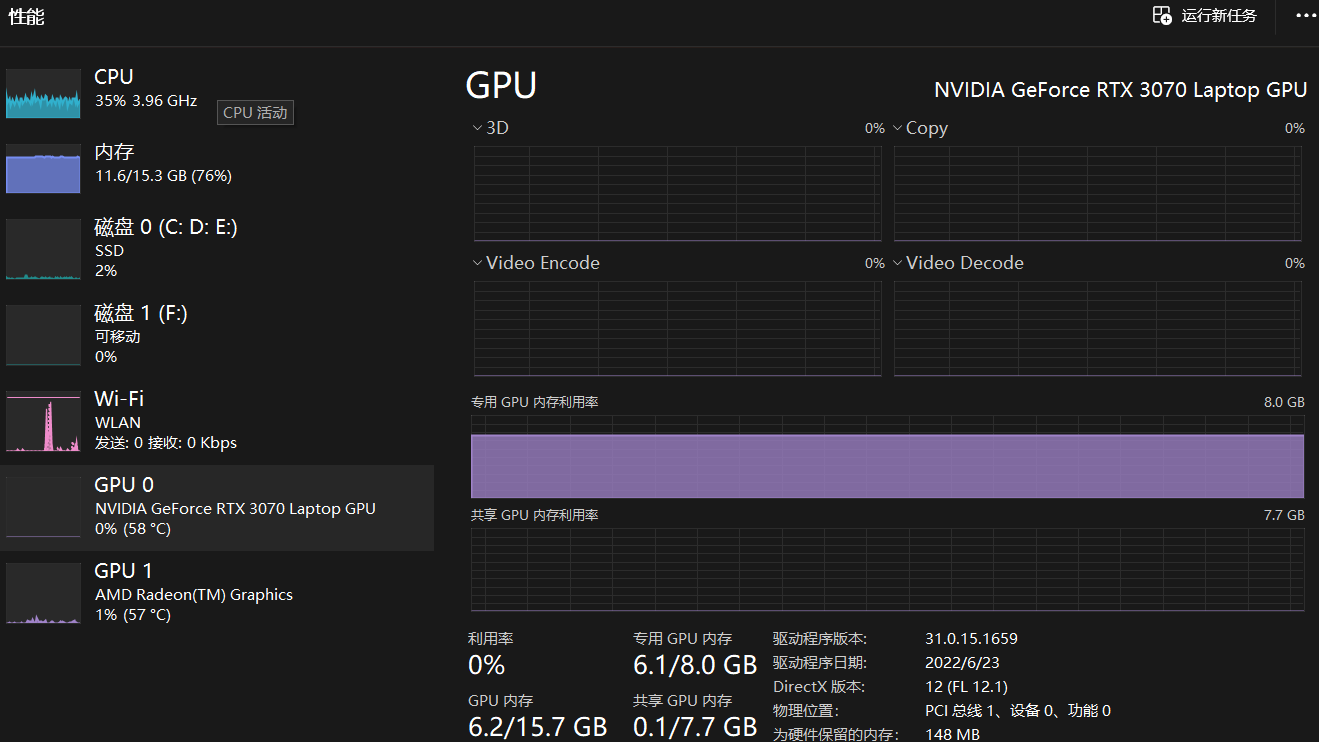
Task: Click the Video Decode graph
Action: pyautogui.click(x=1098, y=329)
